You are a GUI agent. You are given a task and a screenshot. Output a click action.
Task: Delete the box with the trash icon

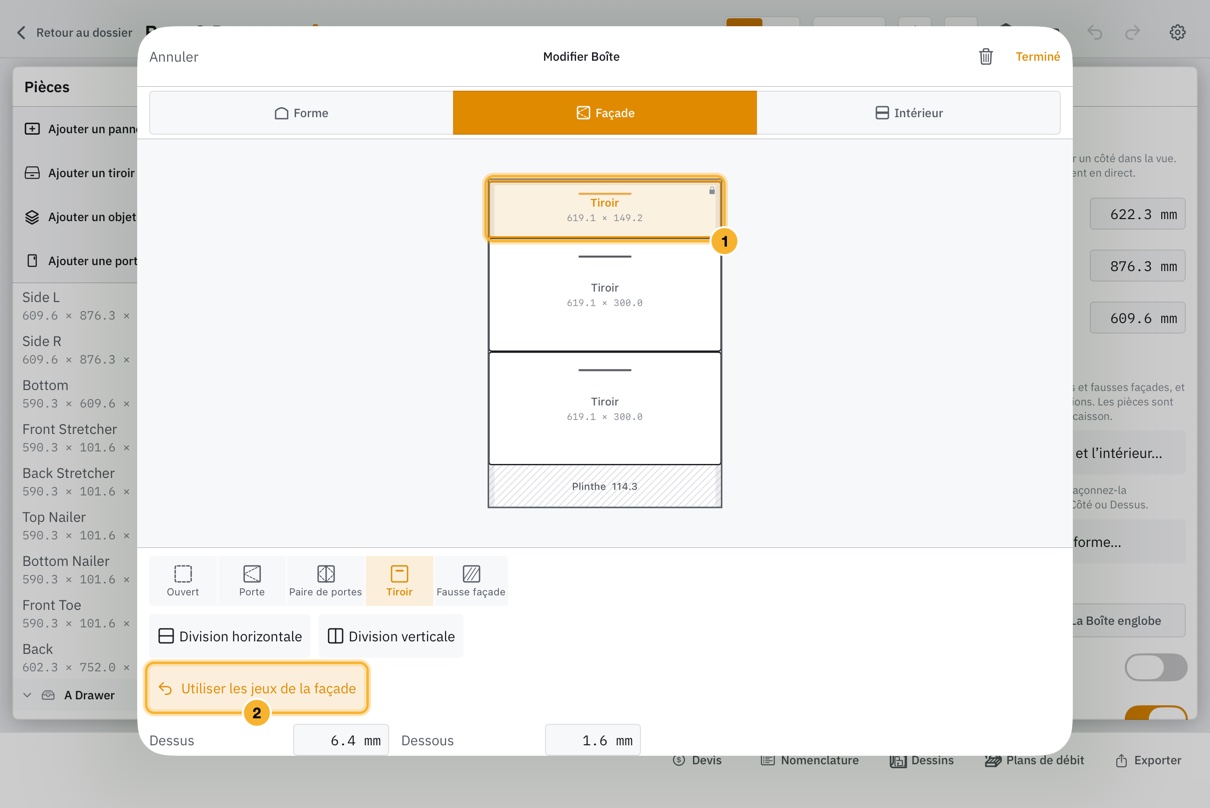(985, 57)
